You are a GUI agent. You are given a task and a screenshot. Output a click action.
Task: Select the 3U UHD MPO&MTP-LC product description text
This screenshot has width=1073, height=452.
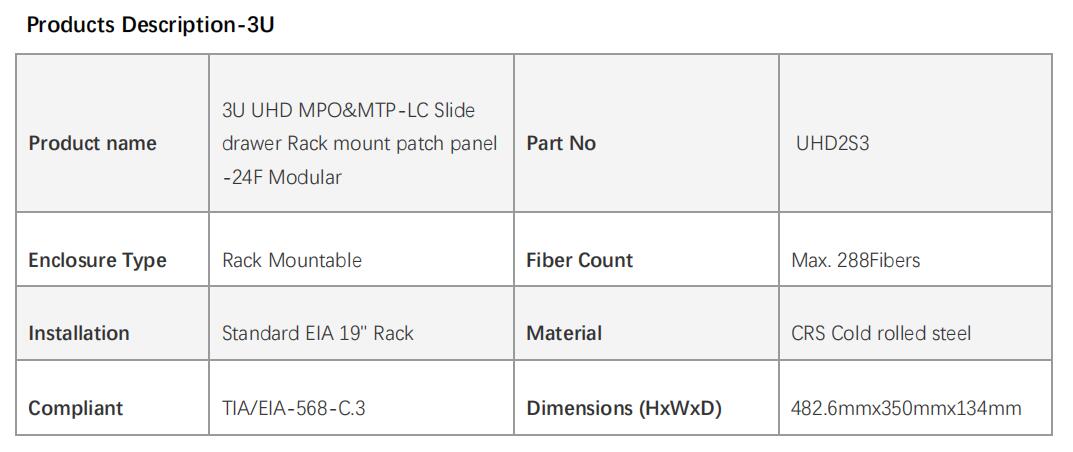point(360,143)
